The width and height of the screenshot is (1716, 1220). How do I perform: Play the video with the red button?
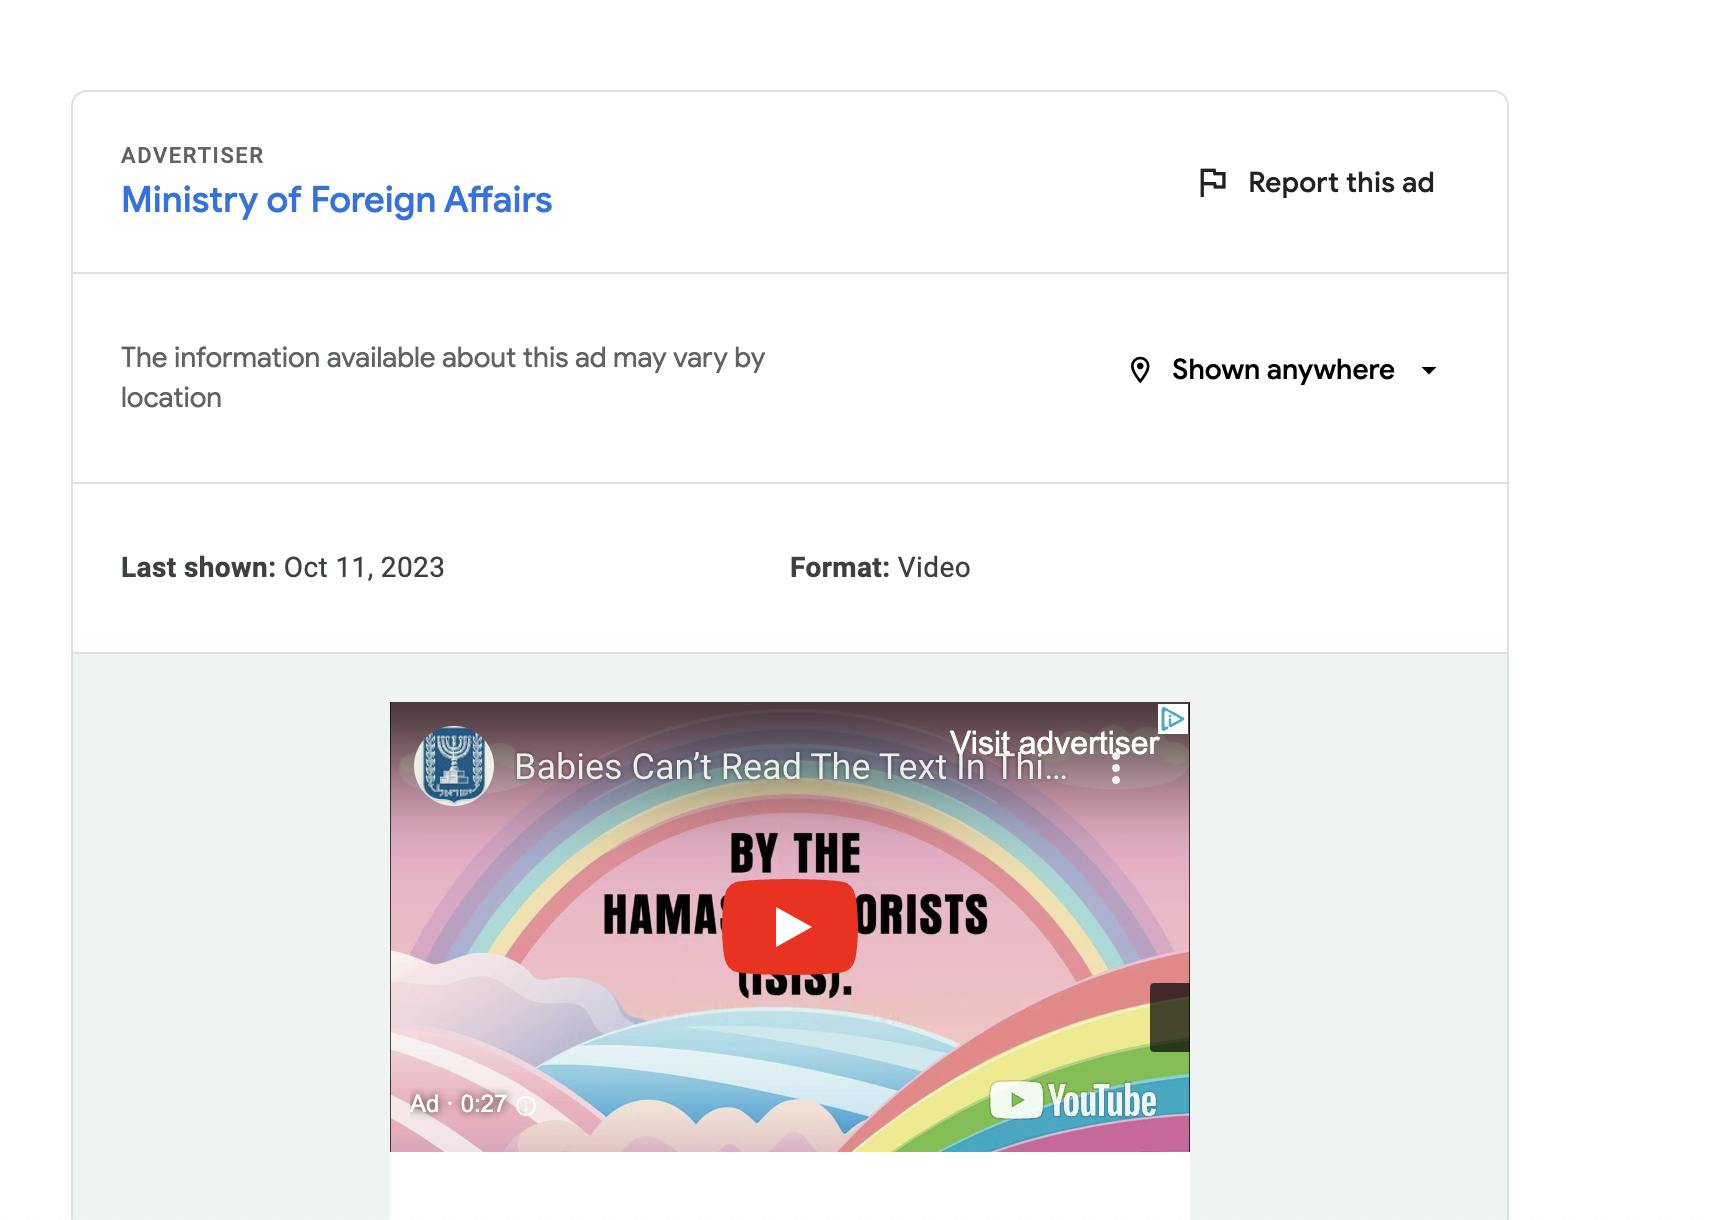click(x=790, y=927)
